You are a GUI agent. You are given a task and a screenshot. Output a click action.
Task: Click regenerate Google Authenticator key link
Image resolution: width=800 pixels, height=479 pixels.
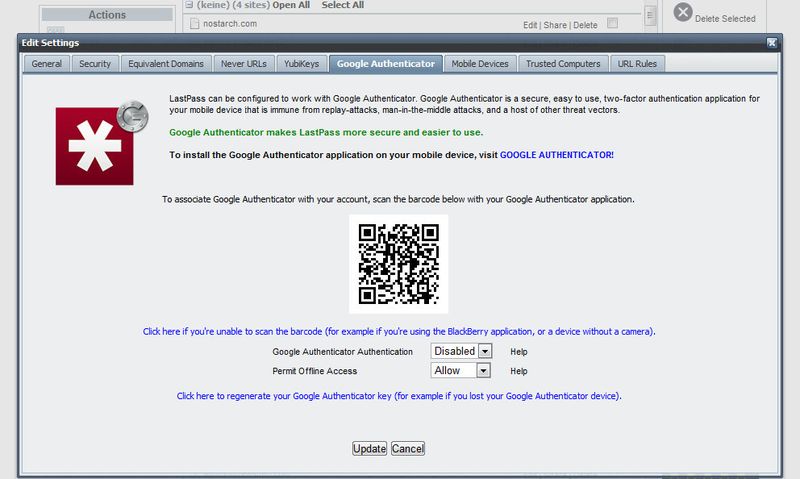[x=399, y=396]
